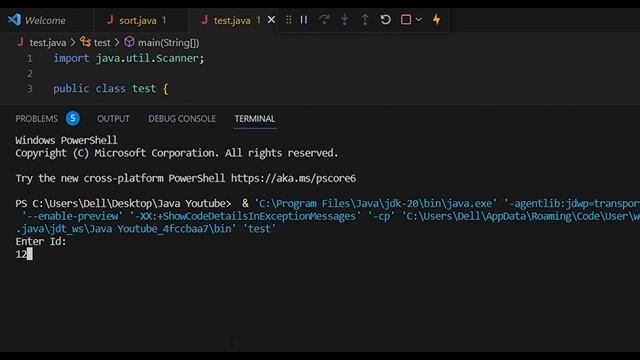Click the terminal input showing 12
The height and width of the screenshot is (360, 640).
[x=21, y=254]
